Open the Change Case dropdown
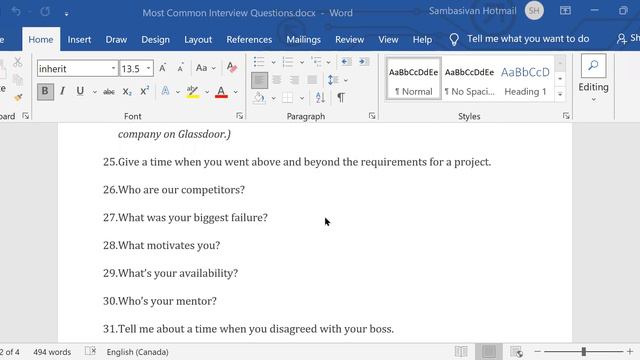The width and height of the screenshot is (640, 360). pyautogui.click(x=205, y=68)
